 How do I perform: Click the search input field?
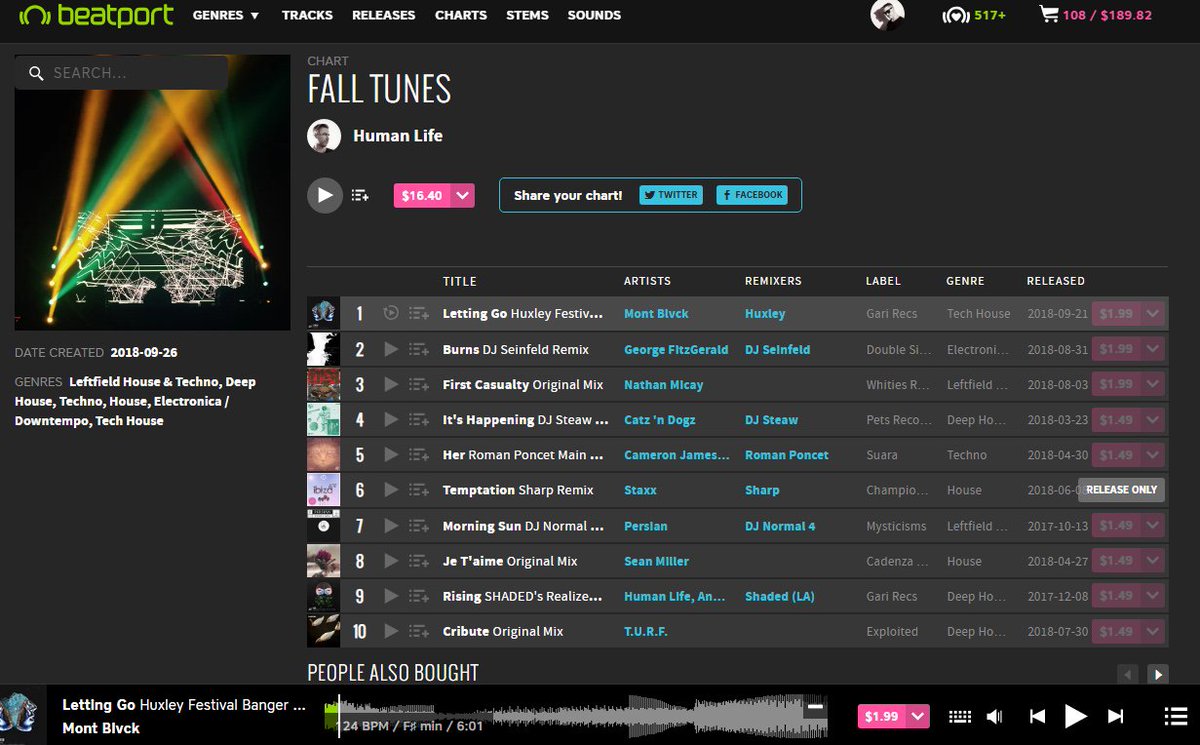coord(121,73)
